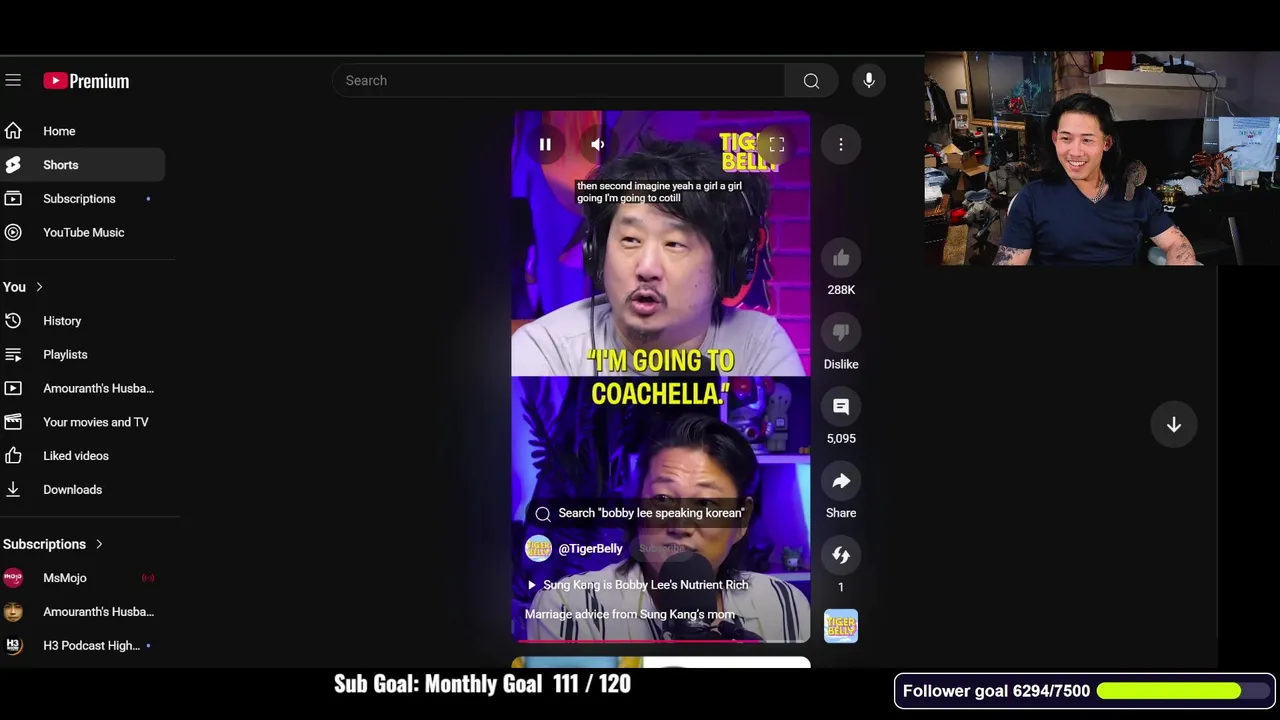
Task: Click the Subscriptions icon
Action: coord(13,199)
